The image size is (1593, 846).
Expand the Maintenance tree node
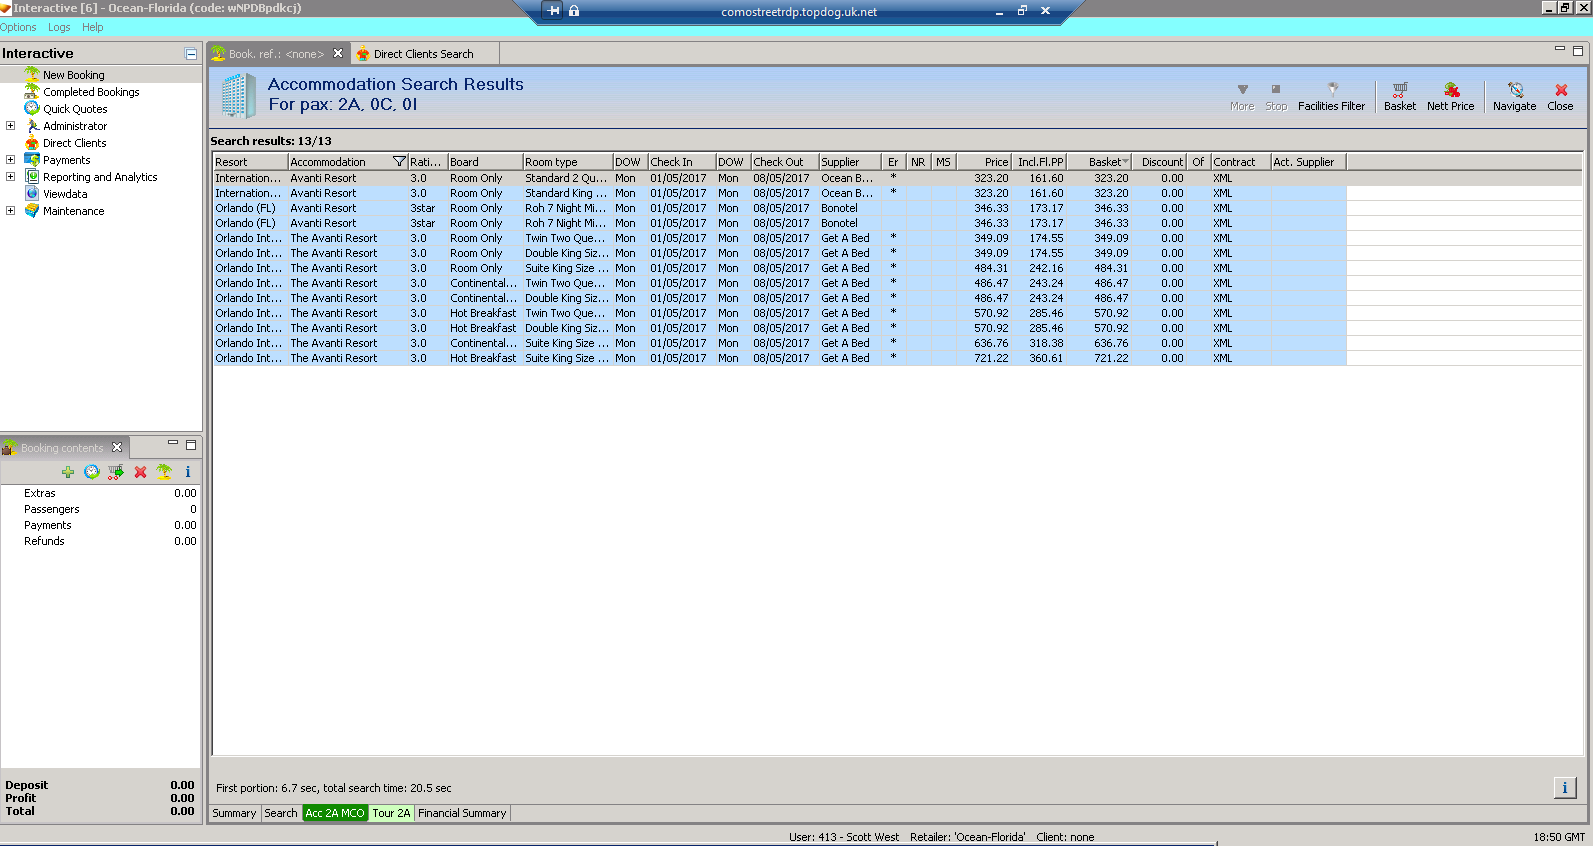(10, 211)
